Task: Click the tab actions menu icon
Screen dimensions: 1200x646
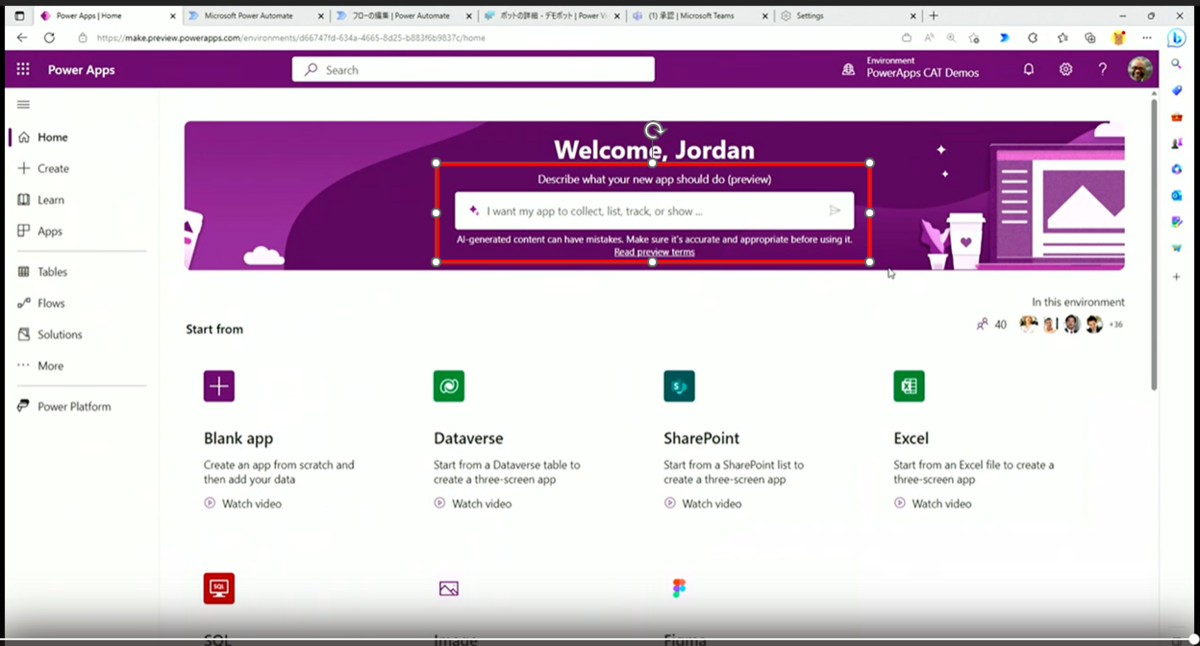Action: (20, 16)
